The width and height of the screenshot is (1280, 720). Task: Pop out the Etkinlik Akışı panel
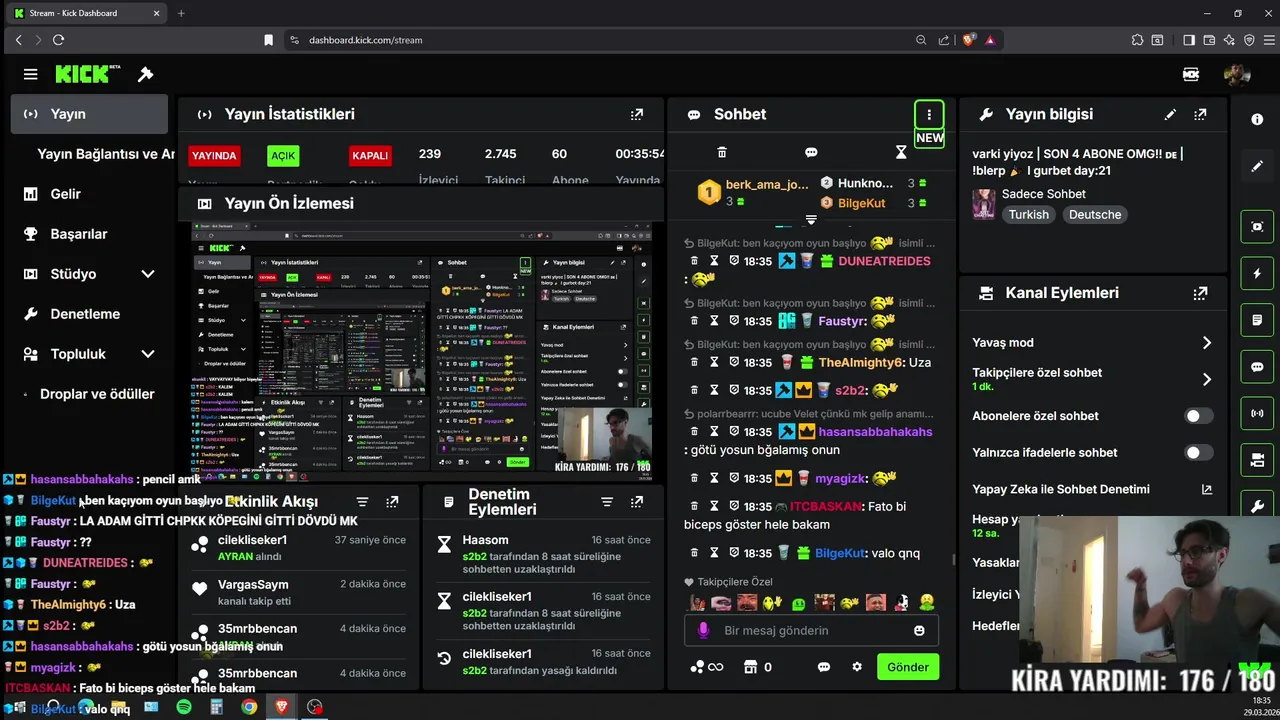(392, 502)
